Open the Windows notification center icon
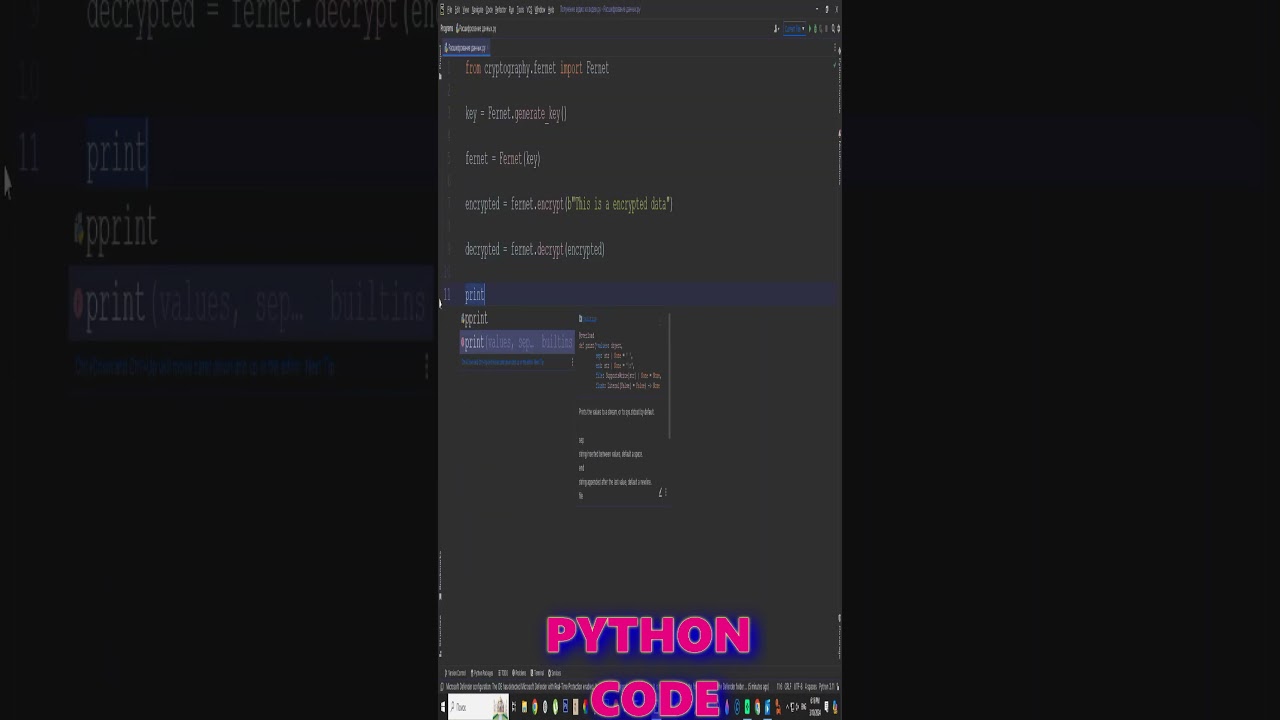The image size is (1280, 720). pyautogui.click(x=826, y=707)
